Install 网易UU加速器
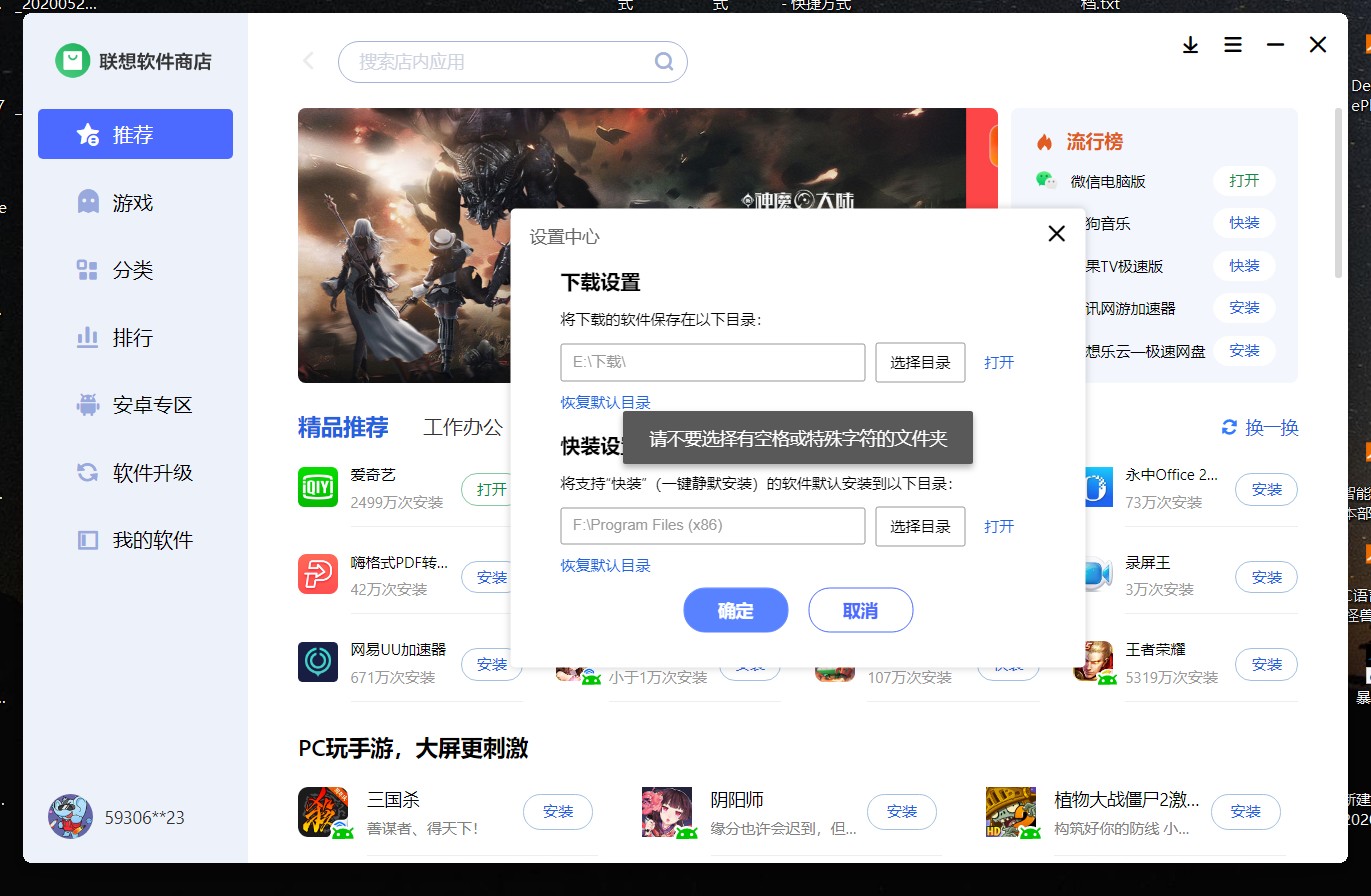The width and height of the screenshot is (1371, 896). pos(491,664)
